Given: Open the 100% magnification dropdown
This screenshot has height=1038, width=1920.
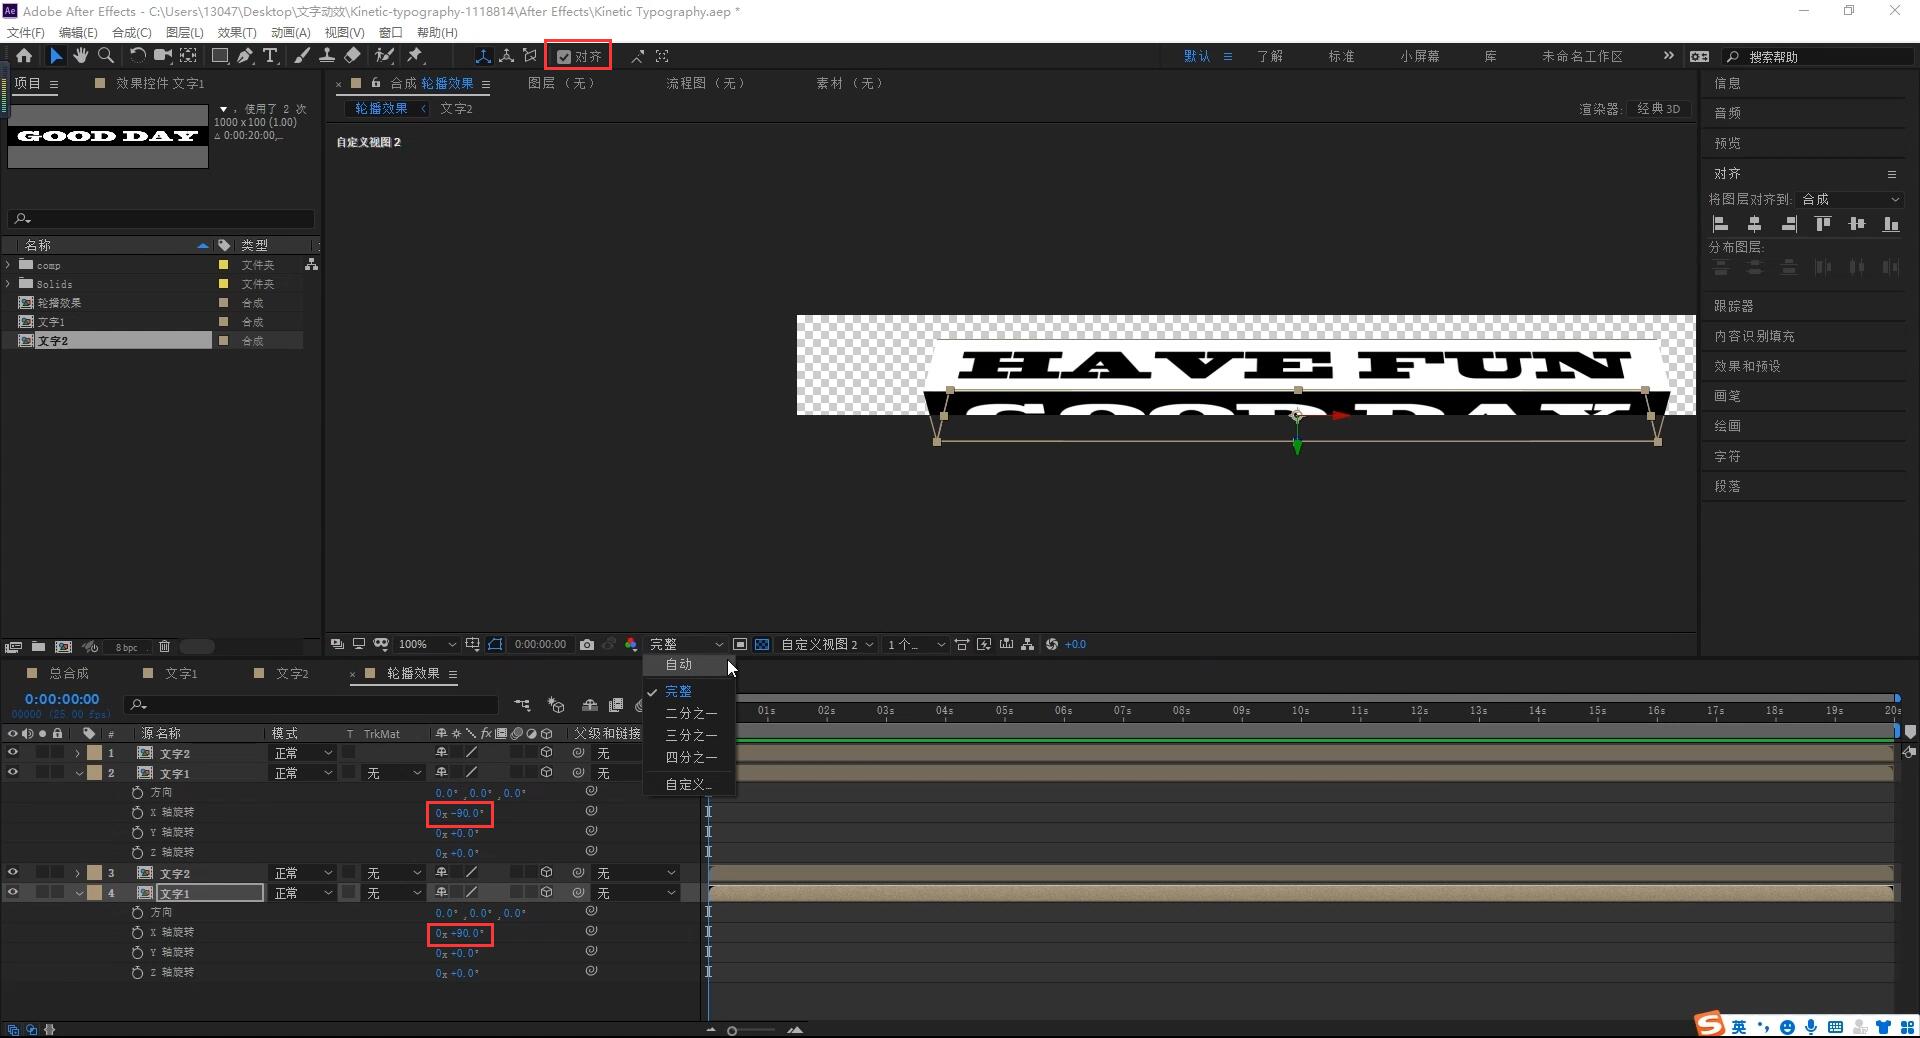Looking at the screenshot, I should 427,645.
